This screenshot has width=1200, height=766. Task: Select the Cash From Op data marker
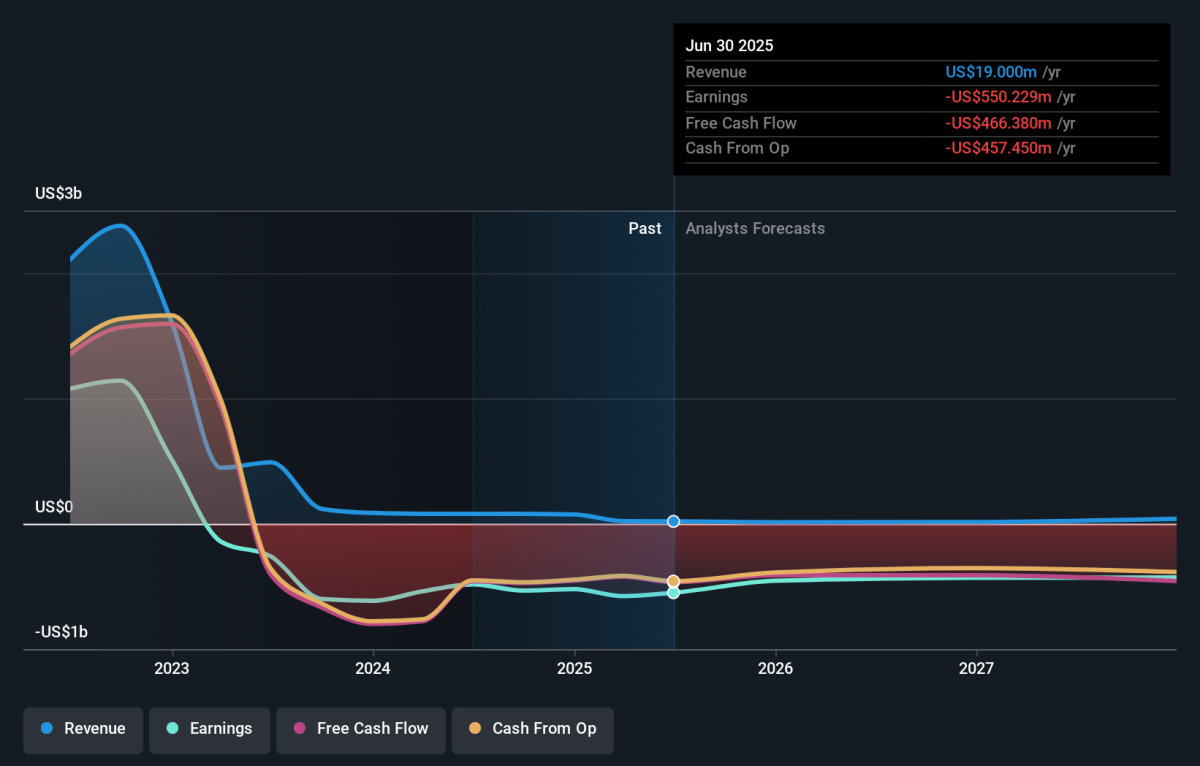tap(674, 581)
